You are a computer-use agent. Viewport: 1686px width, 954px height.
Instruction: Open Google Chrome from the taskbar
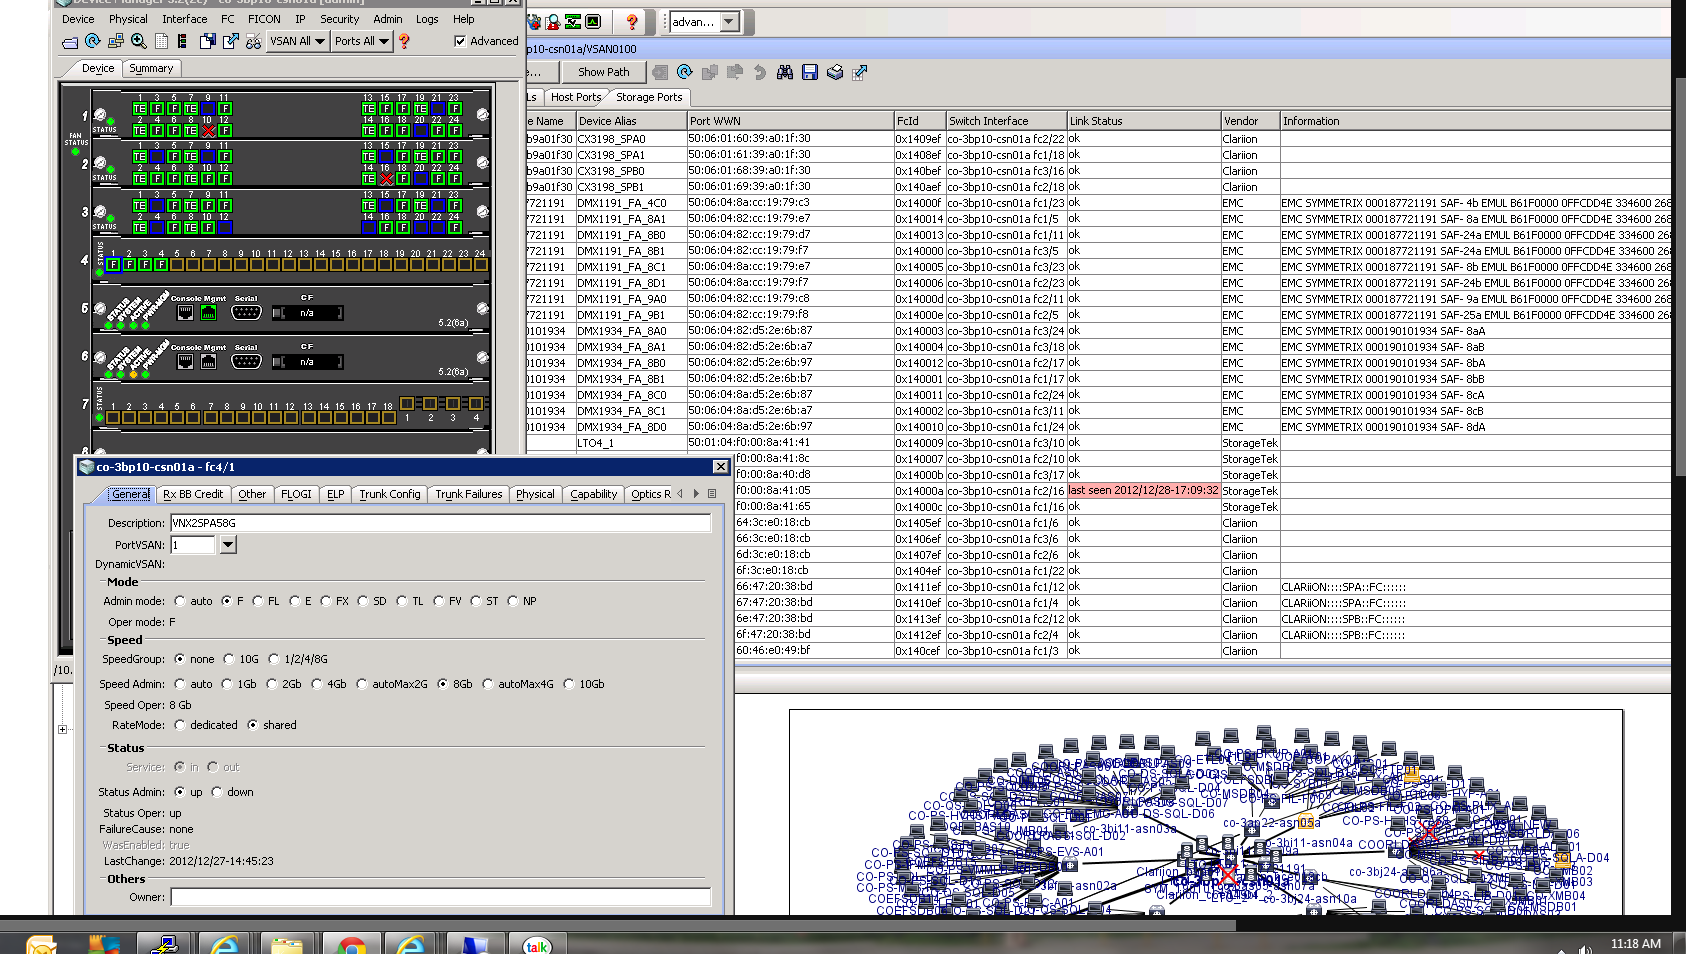(x=351, y=943)
